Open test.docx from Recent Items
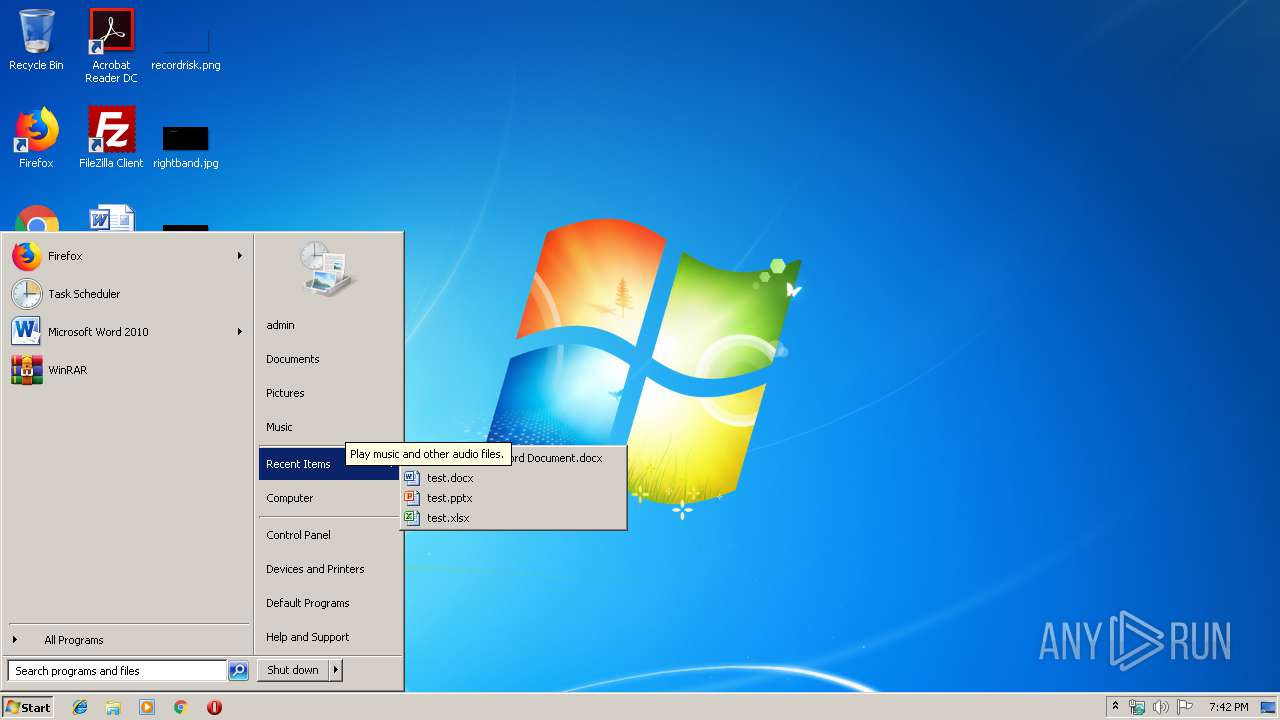The width and height of the screenshot is (1280, 720). coord(513,478)
